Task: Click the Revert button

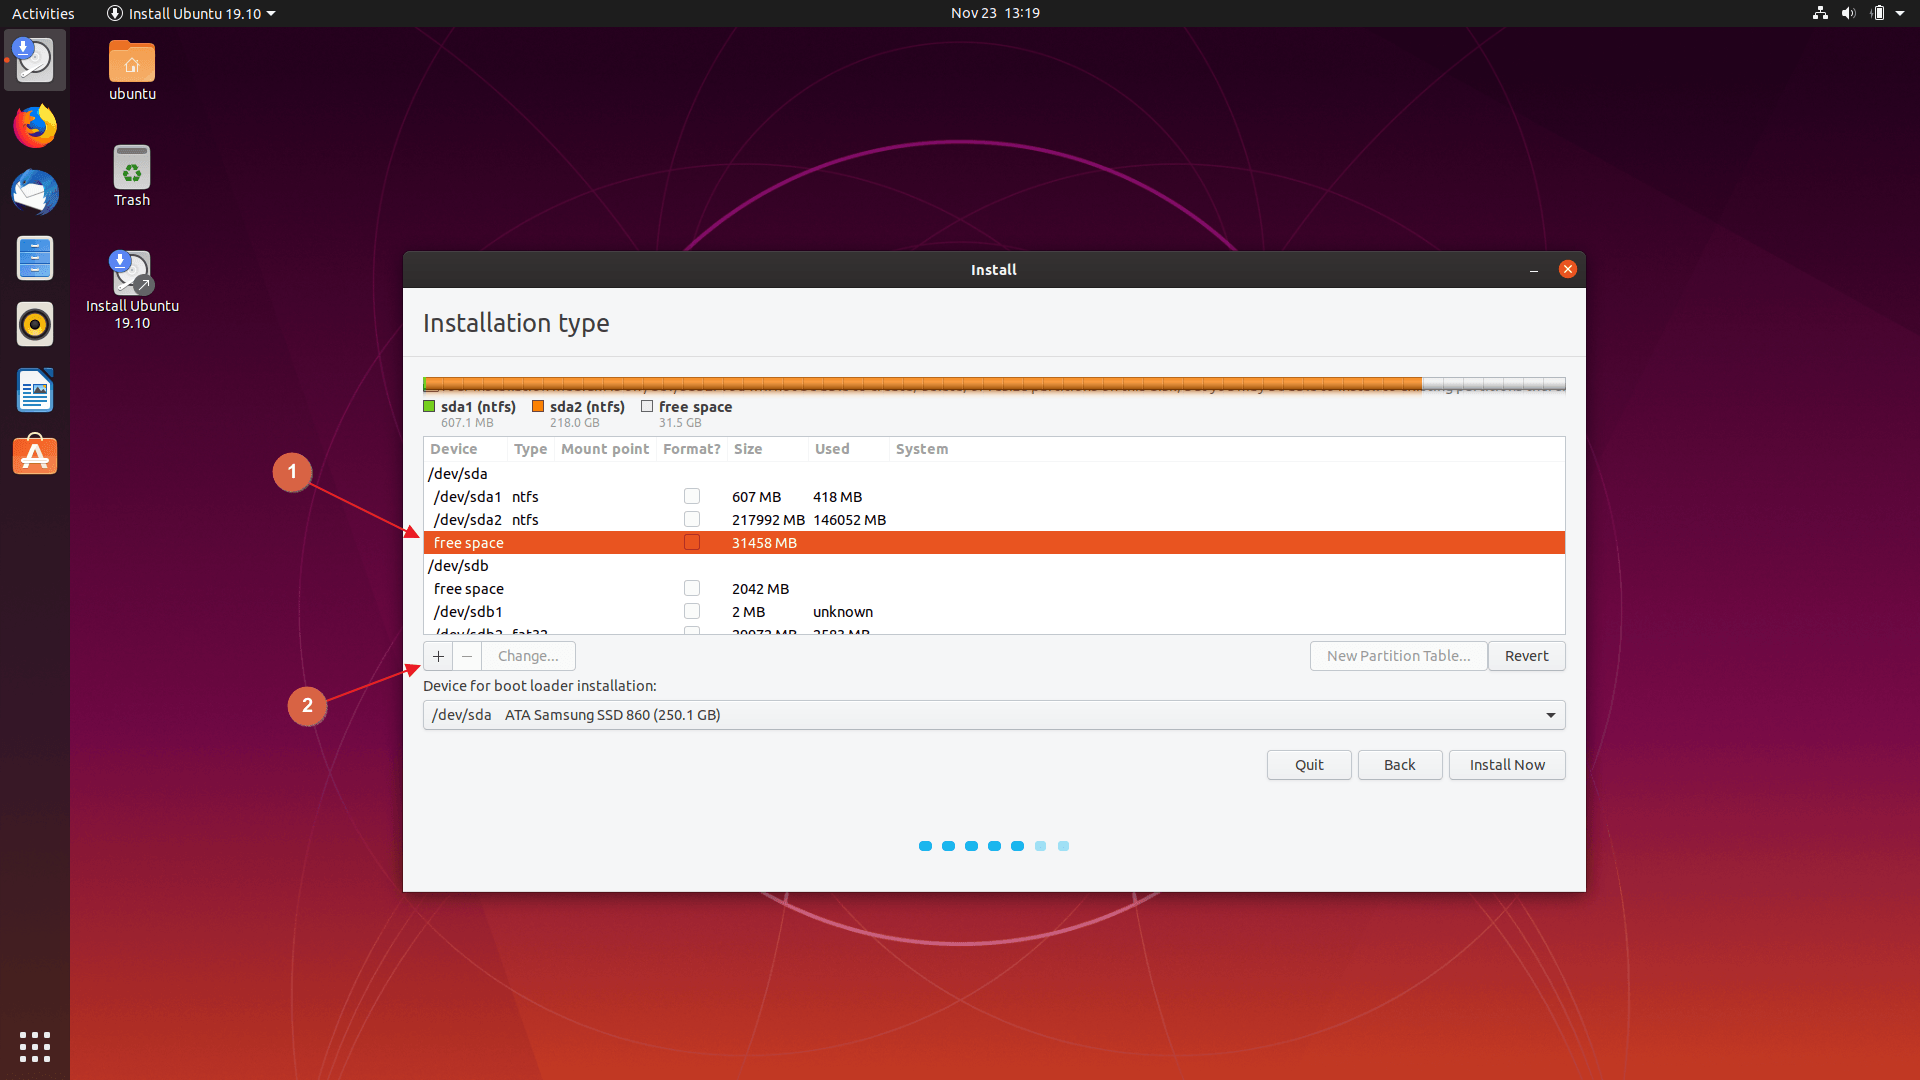Action: pos(1526,656)
